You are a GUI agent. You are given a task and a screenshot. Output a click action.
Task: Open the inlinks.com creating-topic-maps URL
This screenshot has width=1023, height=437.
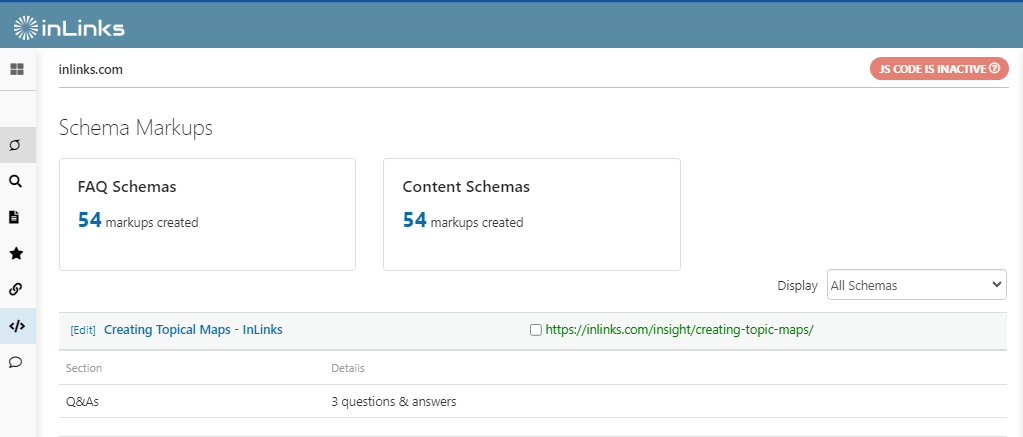point(680,330)
